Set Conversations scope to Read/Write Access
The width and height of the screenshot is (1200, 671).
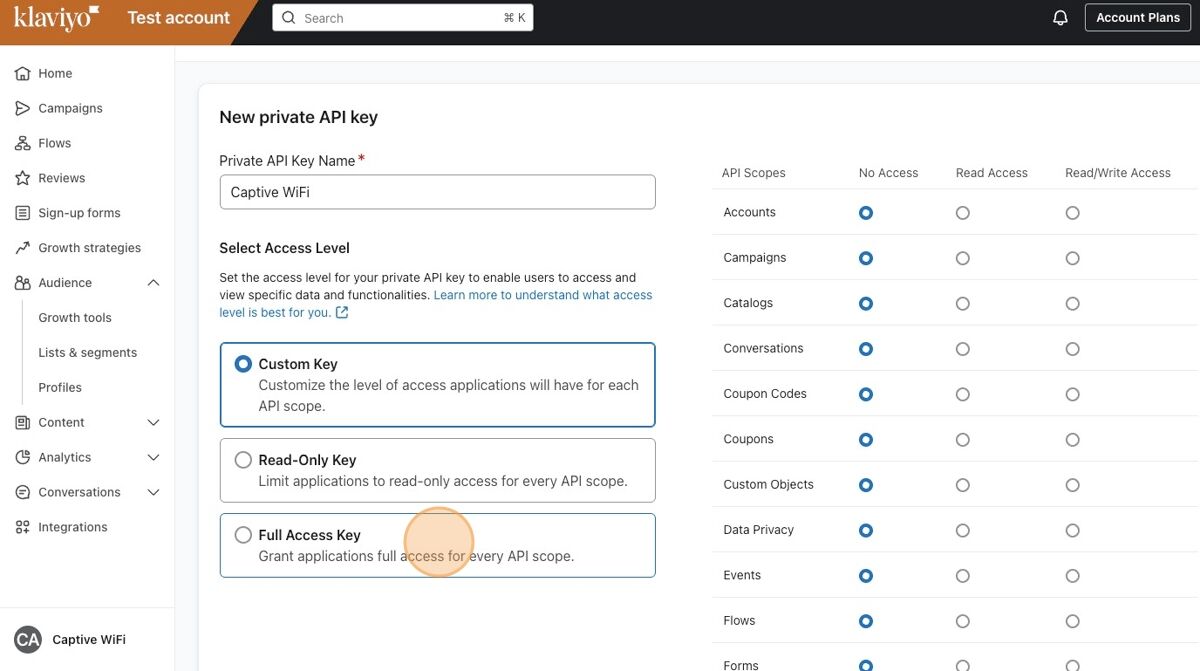pos(1073,349)
